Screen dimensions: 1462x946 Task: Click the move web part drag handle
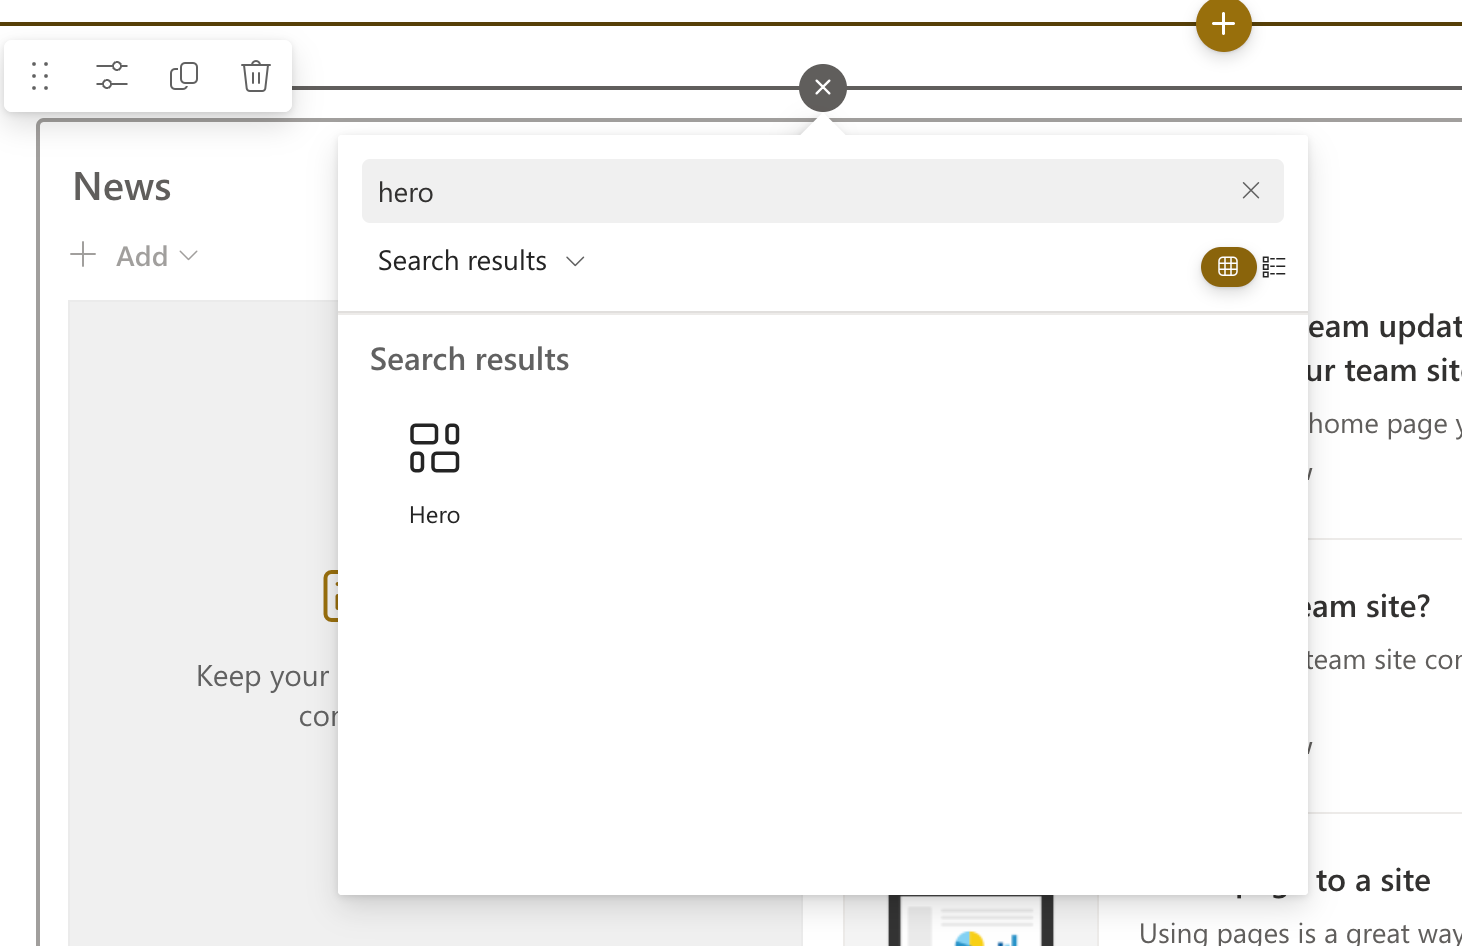click(40, 76)
